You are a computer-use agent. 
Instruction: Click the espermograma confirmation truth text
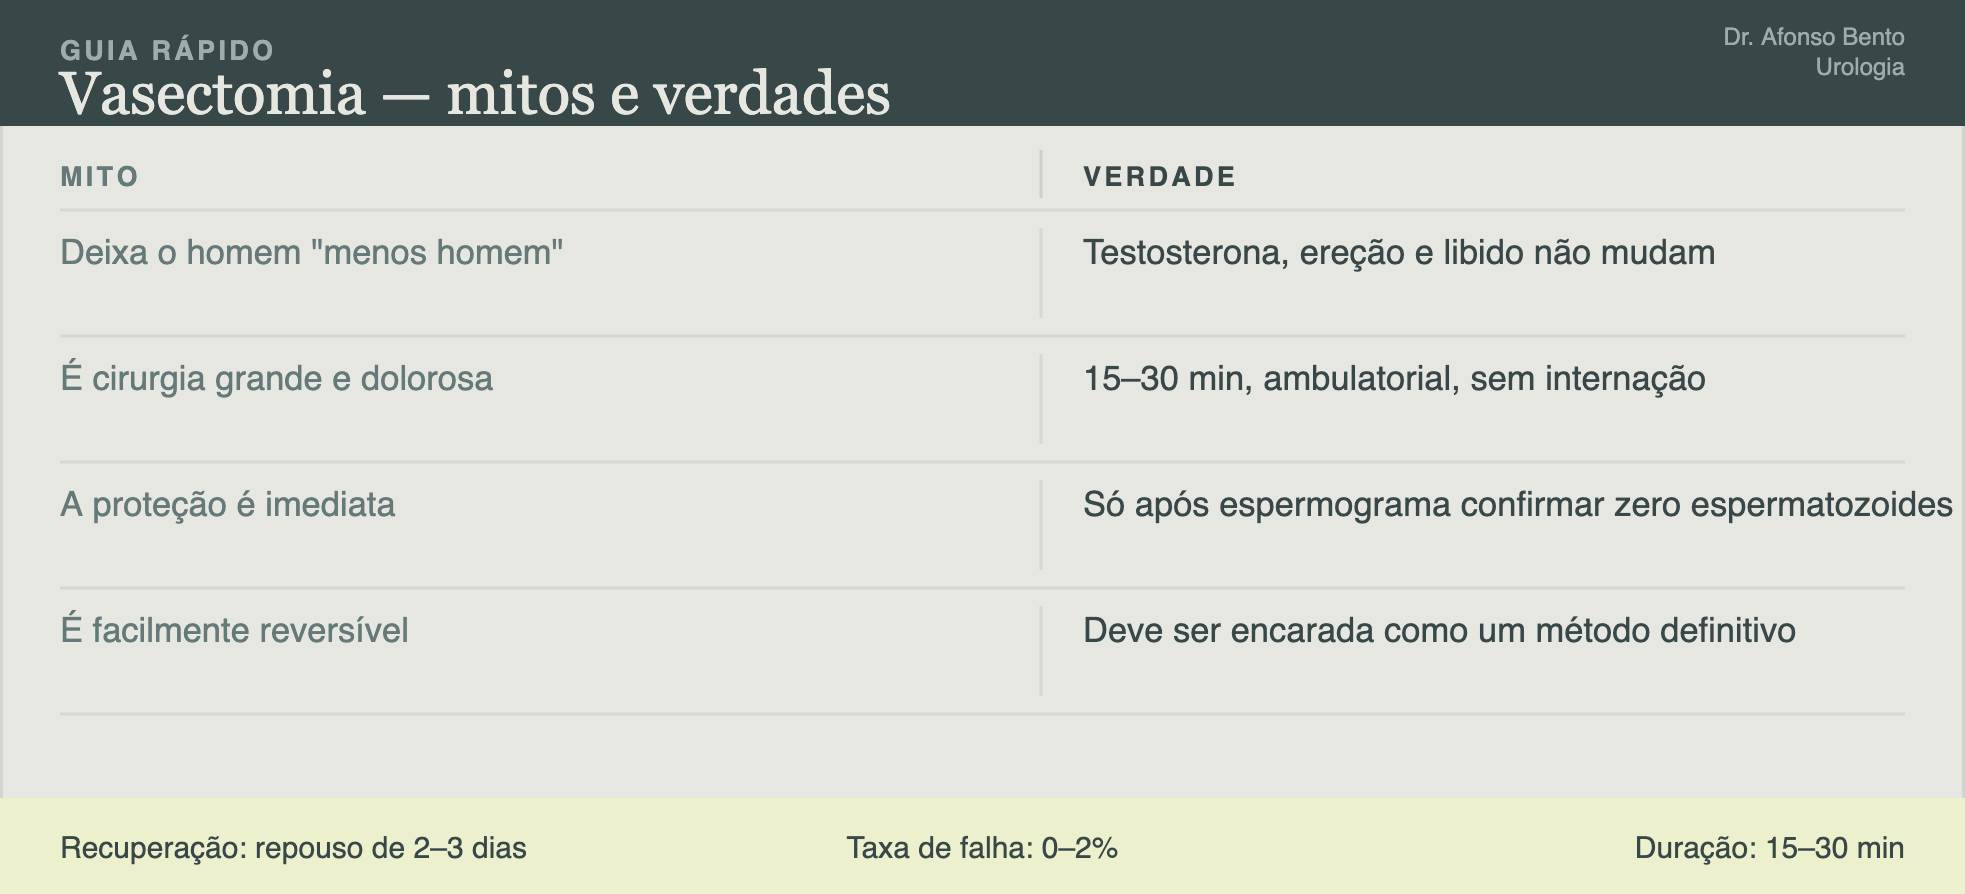[1517, 504]
